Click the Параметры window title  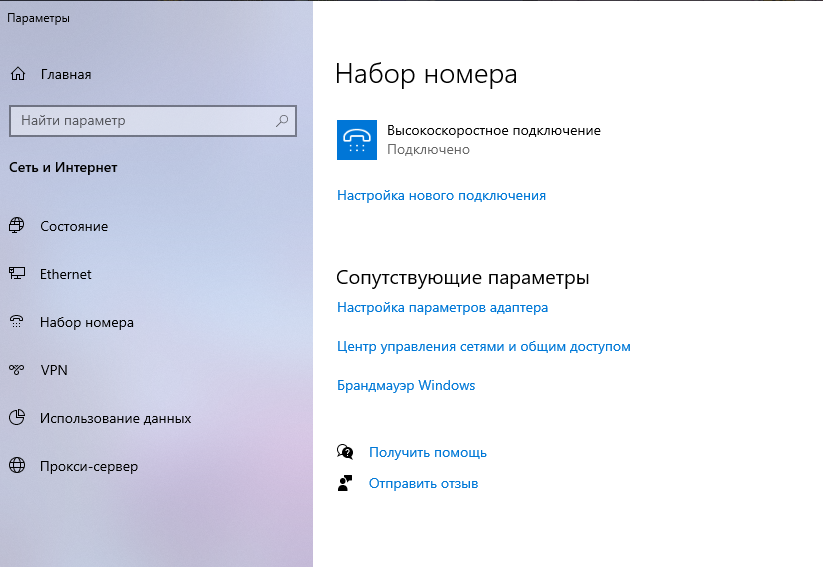(x=38, y=18)
